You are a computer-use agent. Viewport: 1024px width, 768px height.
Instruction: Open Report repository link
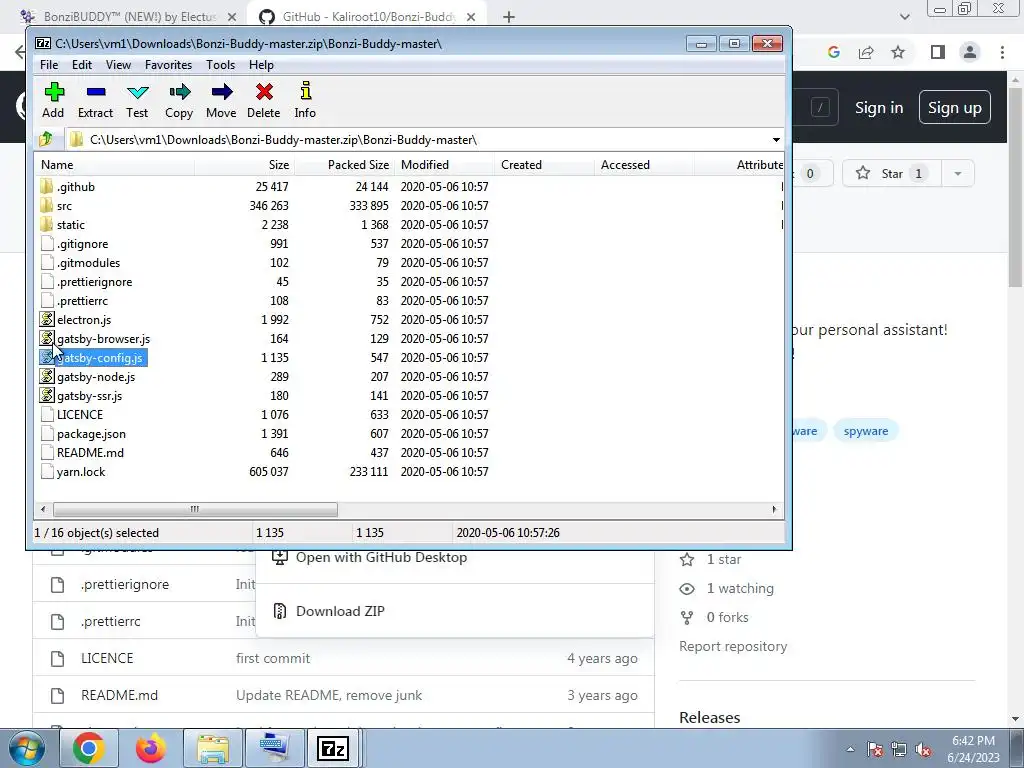click(x=733, y=647)
